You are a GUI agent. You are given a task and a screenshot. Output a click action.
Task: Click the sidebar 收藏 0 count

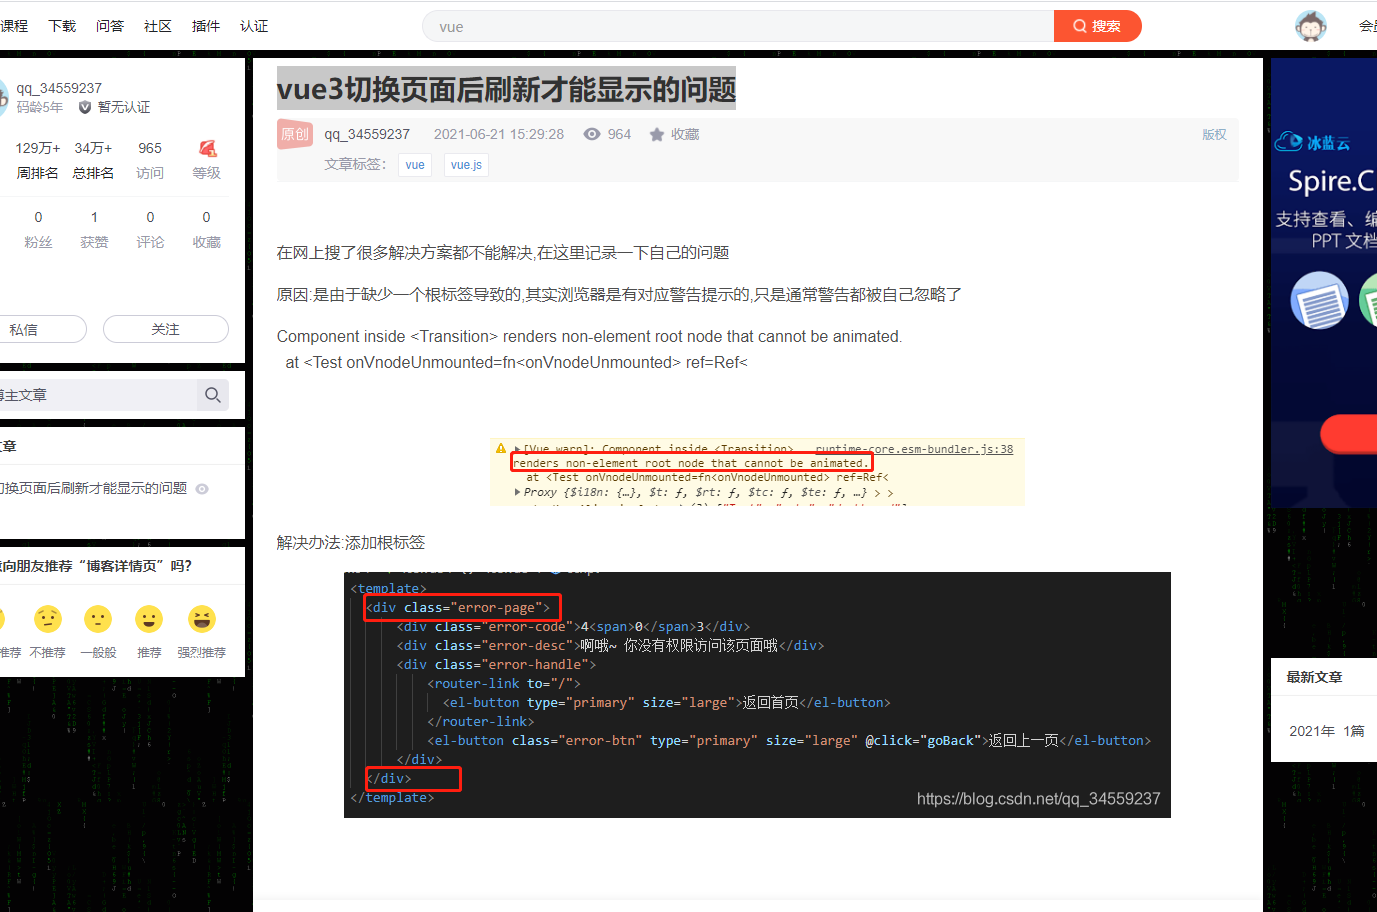pos(206,229)
